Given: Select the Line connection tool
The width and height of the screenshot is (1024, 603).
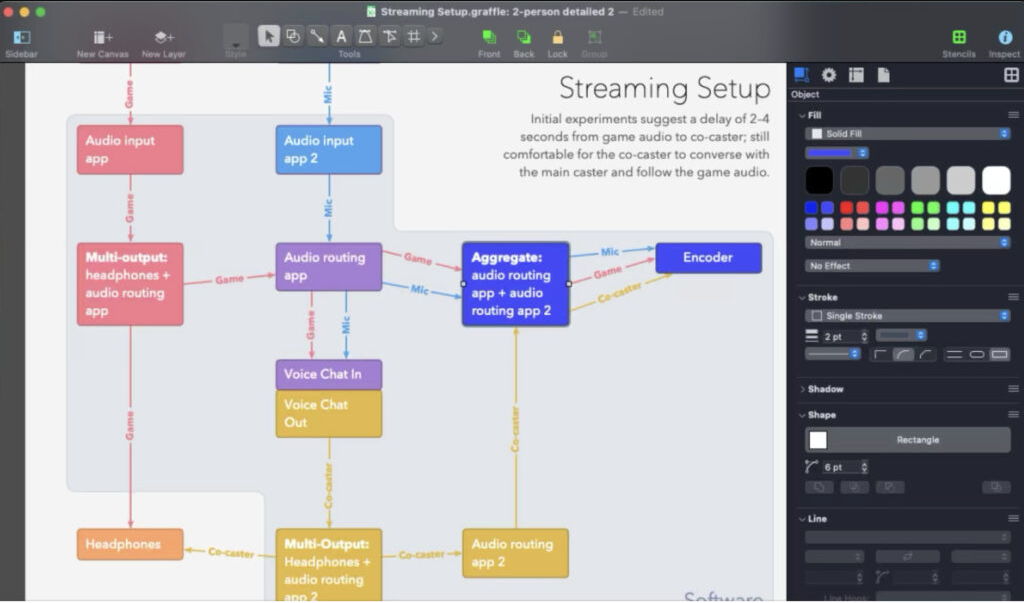Looking at the screenshot, I should point(317,37).
